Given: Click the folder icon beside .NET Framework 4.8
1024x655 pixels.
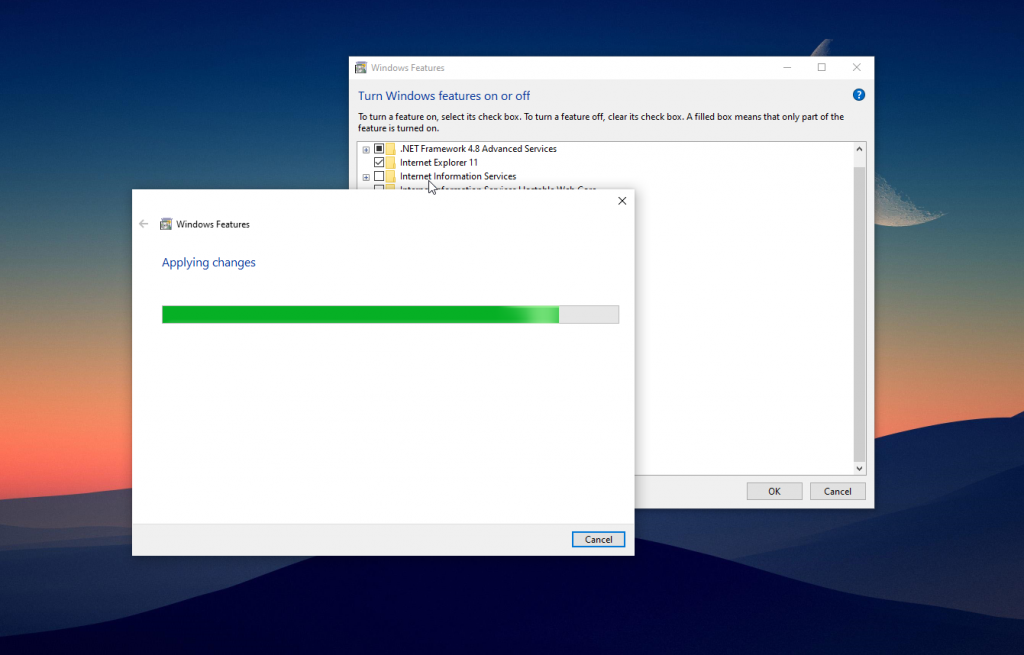Looking at the screenshot, I should pos(391,149).
